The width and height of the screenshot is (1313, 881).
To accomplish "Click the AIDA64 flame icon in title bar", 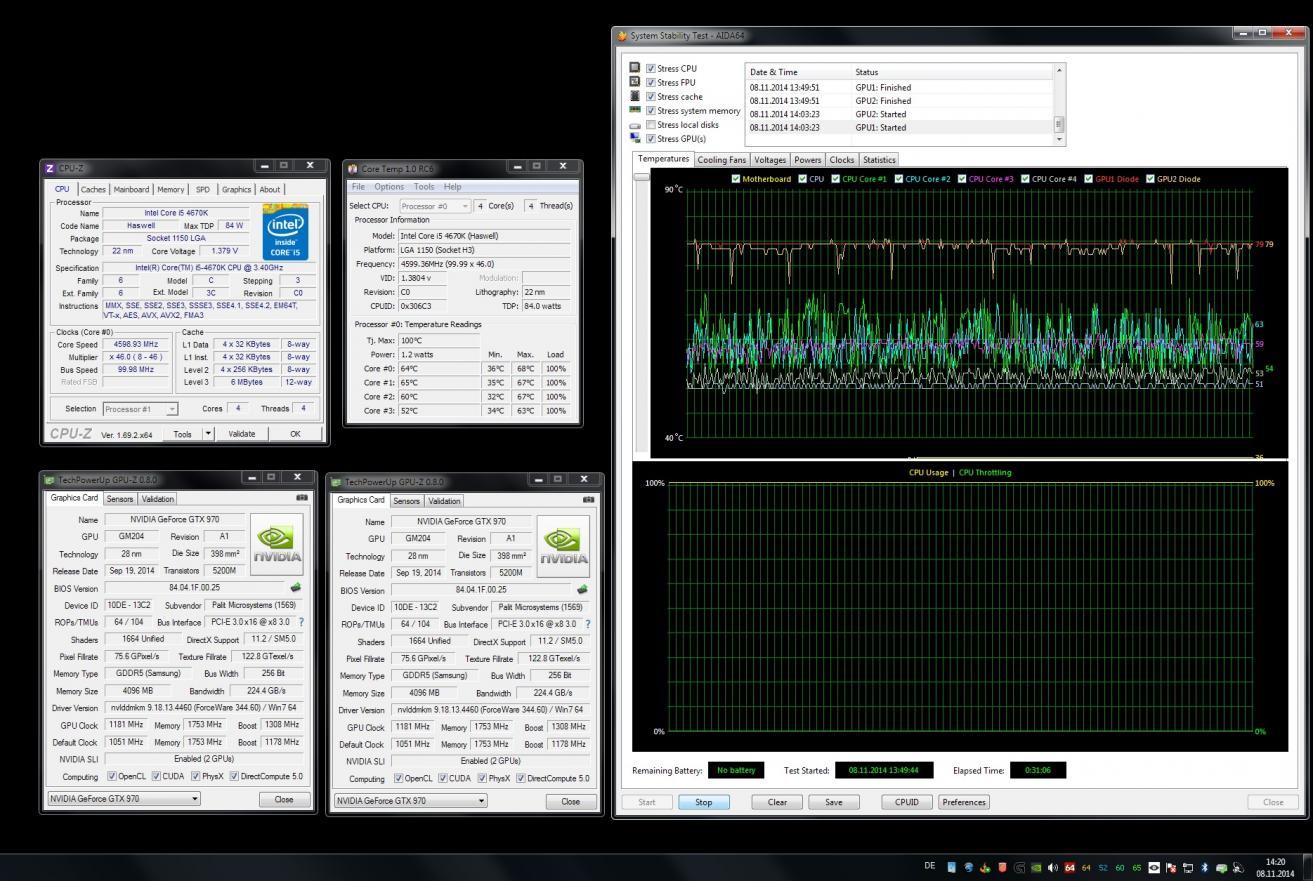I will click(x=623, y=36).
